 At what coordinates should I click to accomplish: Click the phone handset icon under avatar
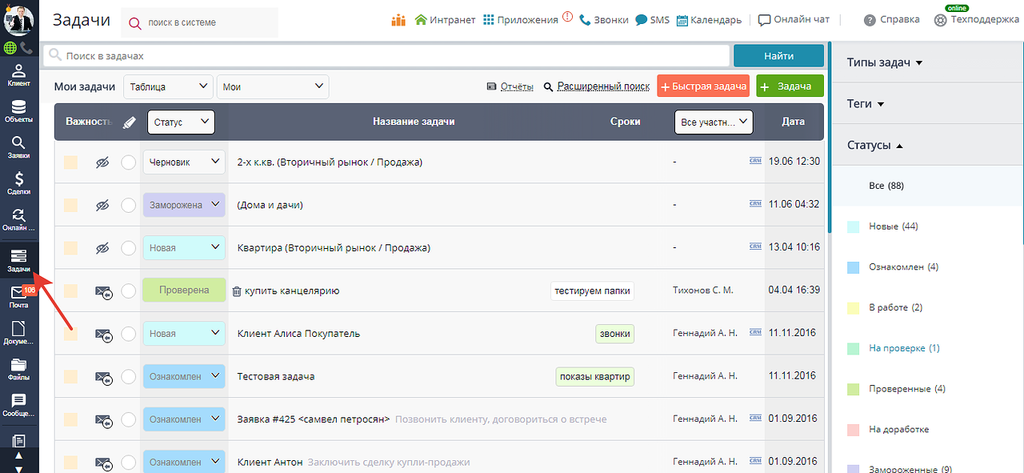pyautogui.click(x=27, y=48)
